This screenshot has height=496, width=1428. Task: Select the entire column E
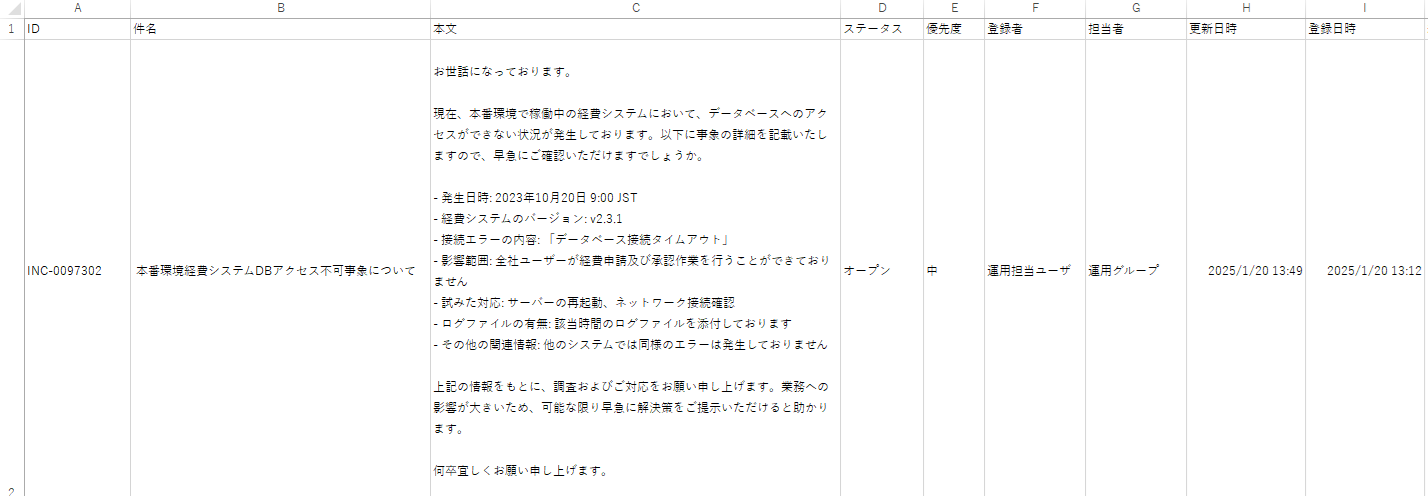coord(953,8)
